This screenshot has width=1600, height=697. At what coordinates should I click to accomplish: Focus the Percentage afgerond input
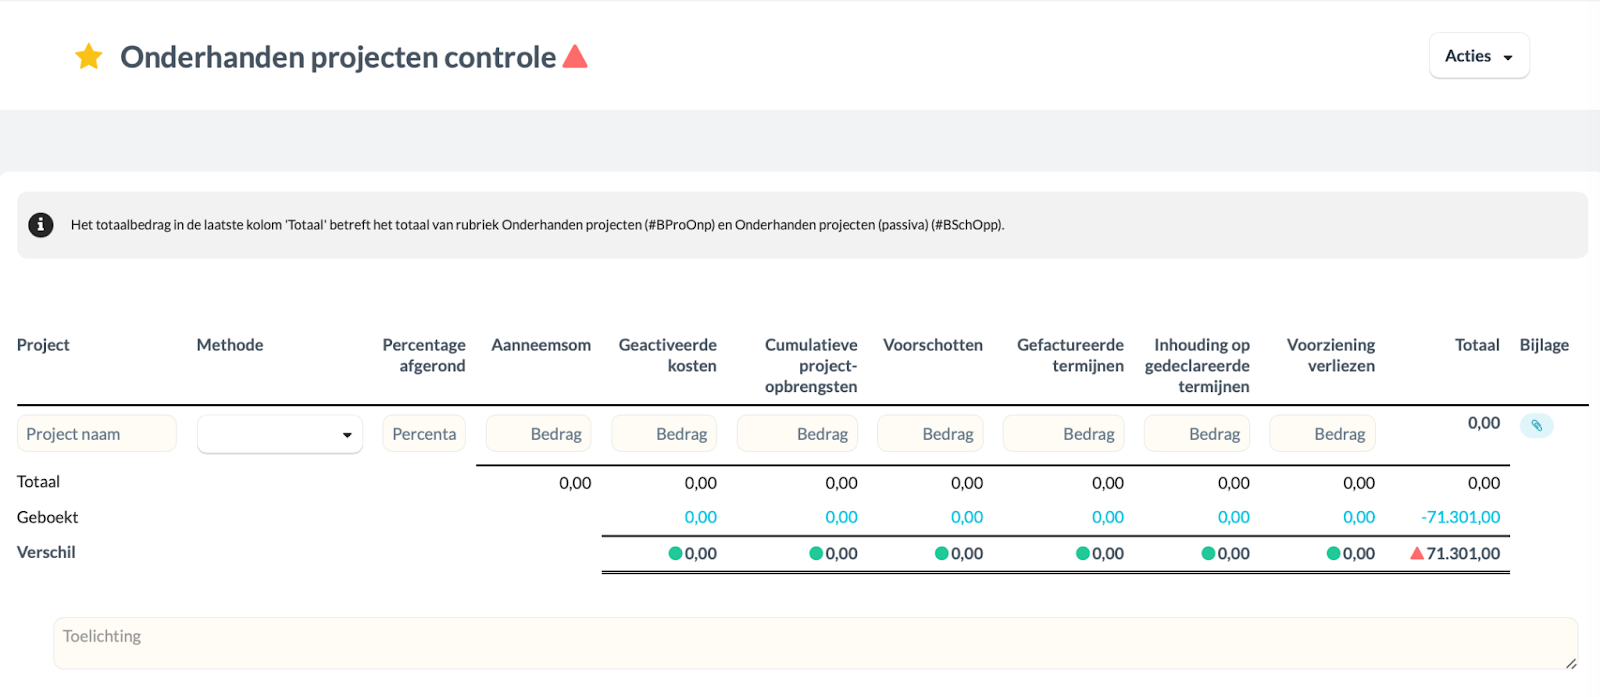[x=424, y=434]
